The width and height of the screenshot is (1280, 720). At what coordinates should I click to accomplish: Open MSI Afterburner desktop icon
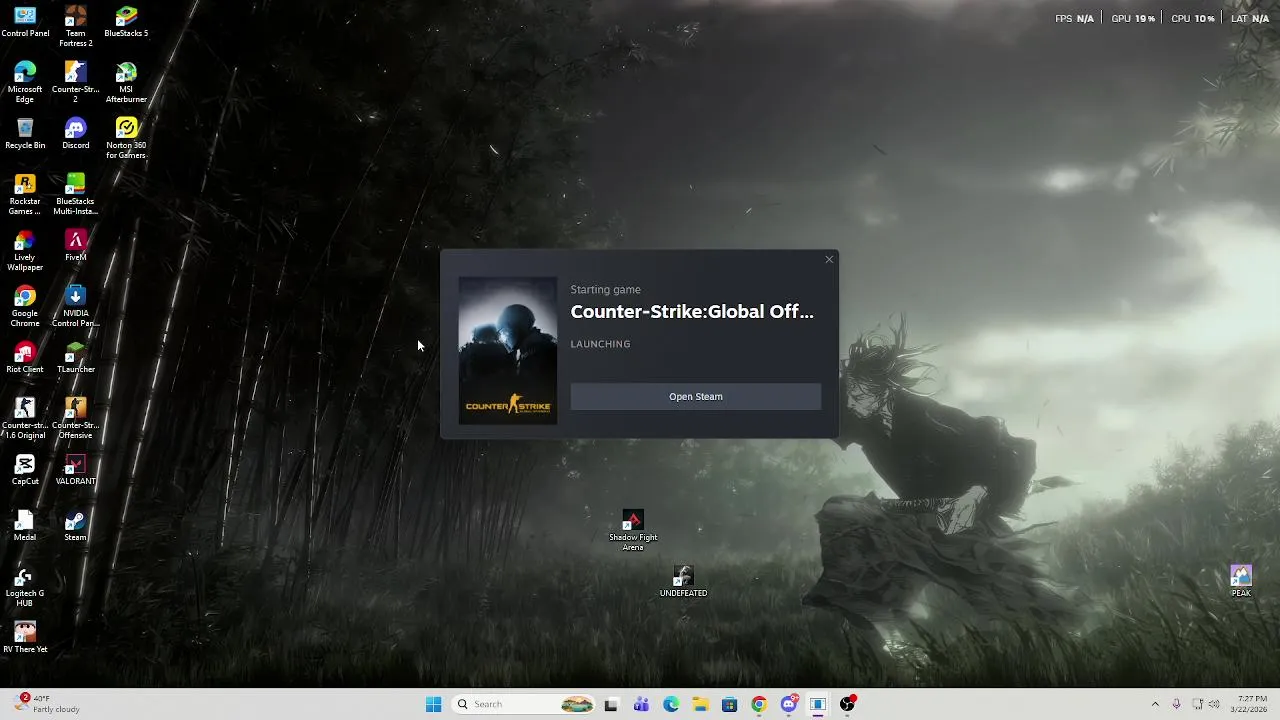(x=126, y=82)
